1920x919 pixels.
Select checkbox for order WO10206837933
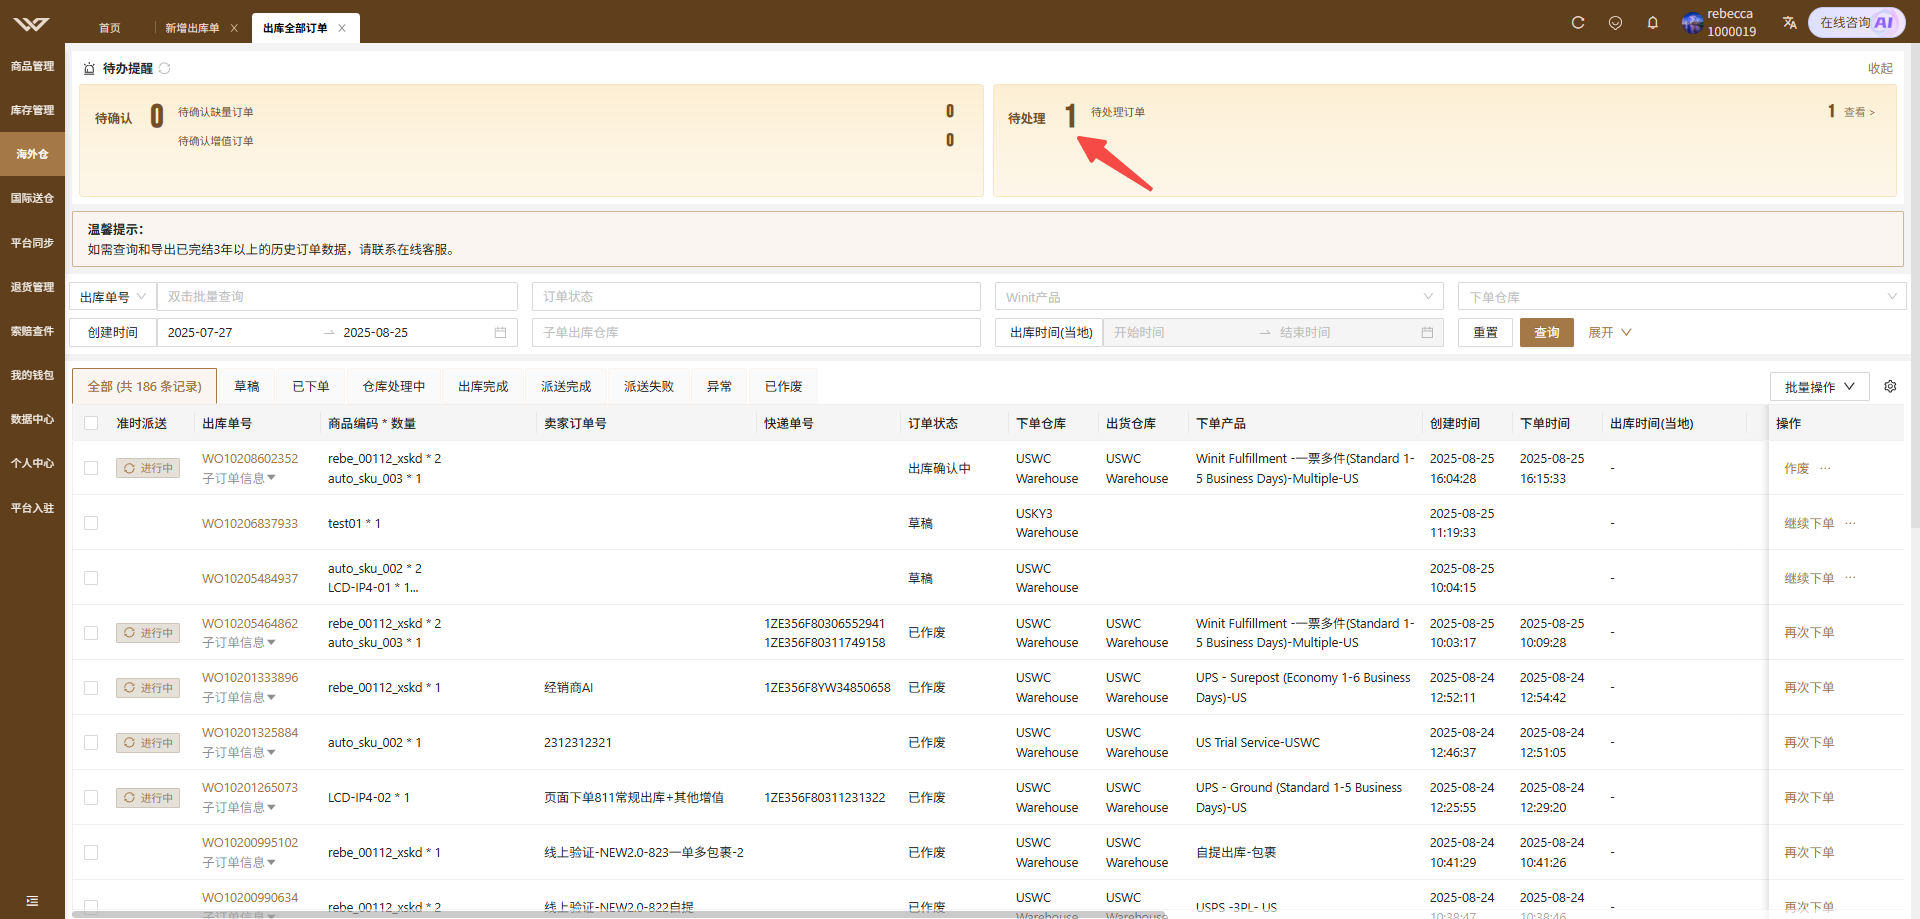click(x=91, y=523)
